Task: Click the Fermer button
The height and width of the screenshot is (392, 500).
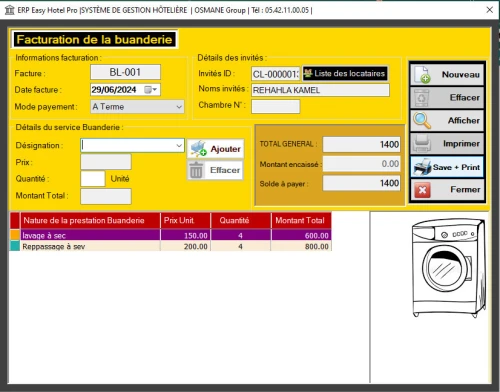Action: [x=447, y=190]
